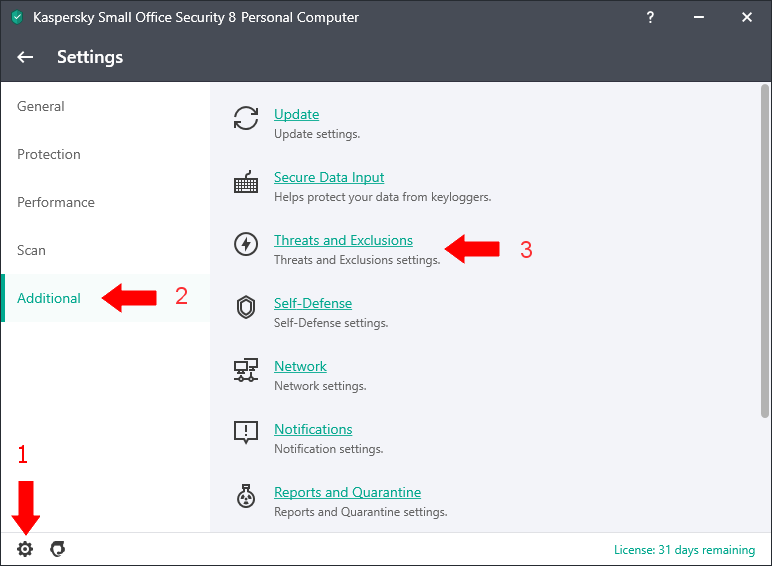Click the Notifications speech bubble icon

click(x=246, y=433)
